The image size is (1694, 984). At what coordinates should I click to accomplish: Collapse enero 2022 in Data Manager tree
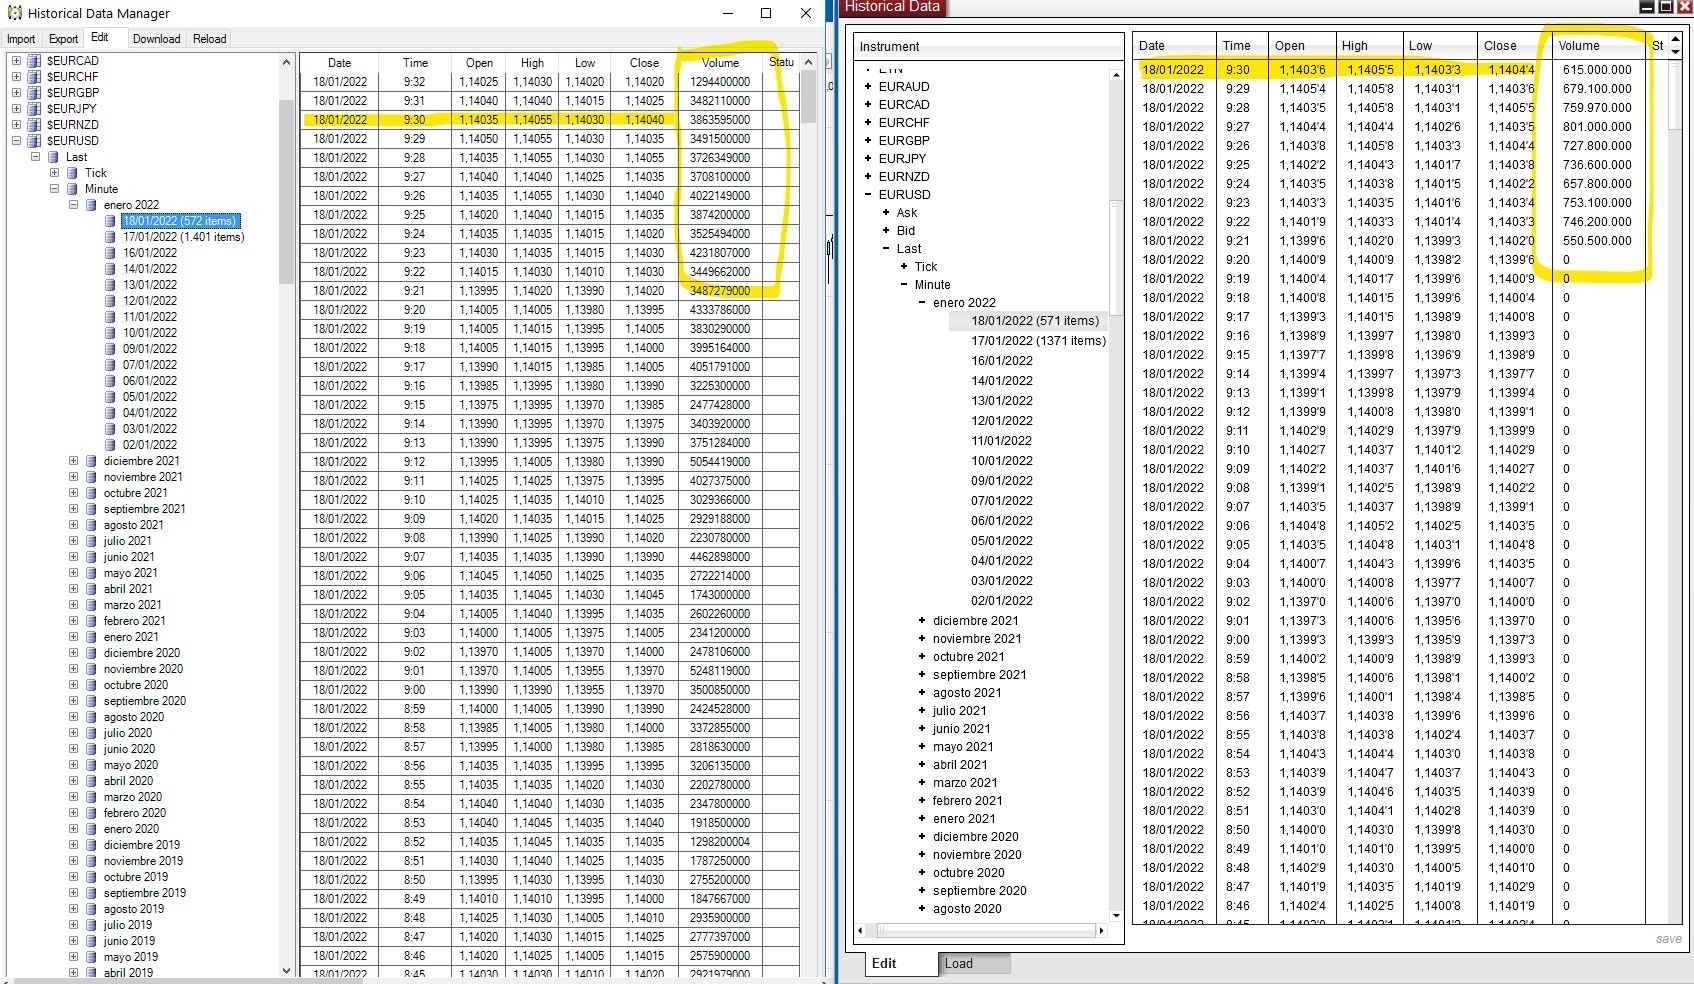click(73, 205)
